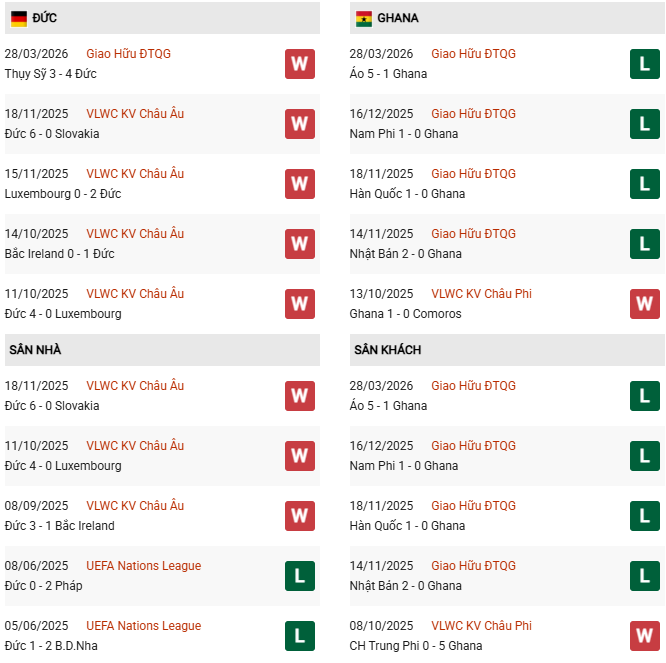
Task: Click the W badge for CH Trung Phi 0 - 5 Ghana
Action: tap(645, 636)
